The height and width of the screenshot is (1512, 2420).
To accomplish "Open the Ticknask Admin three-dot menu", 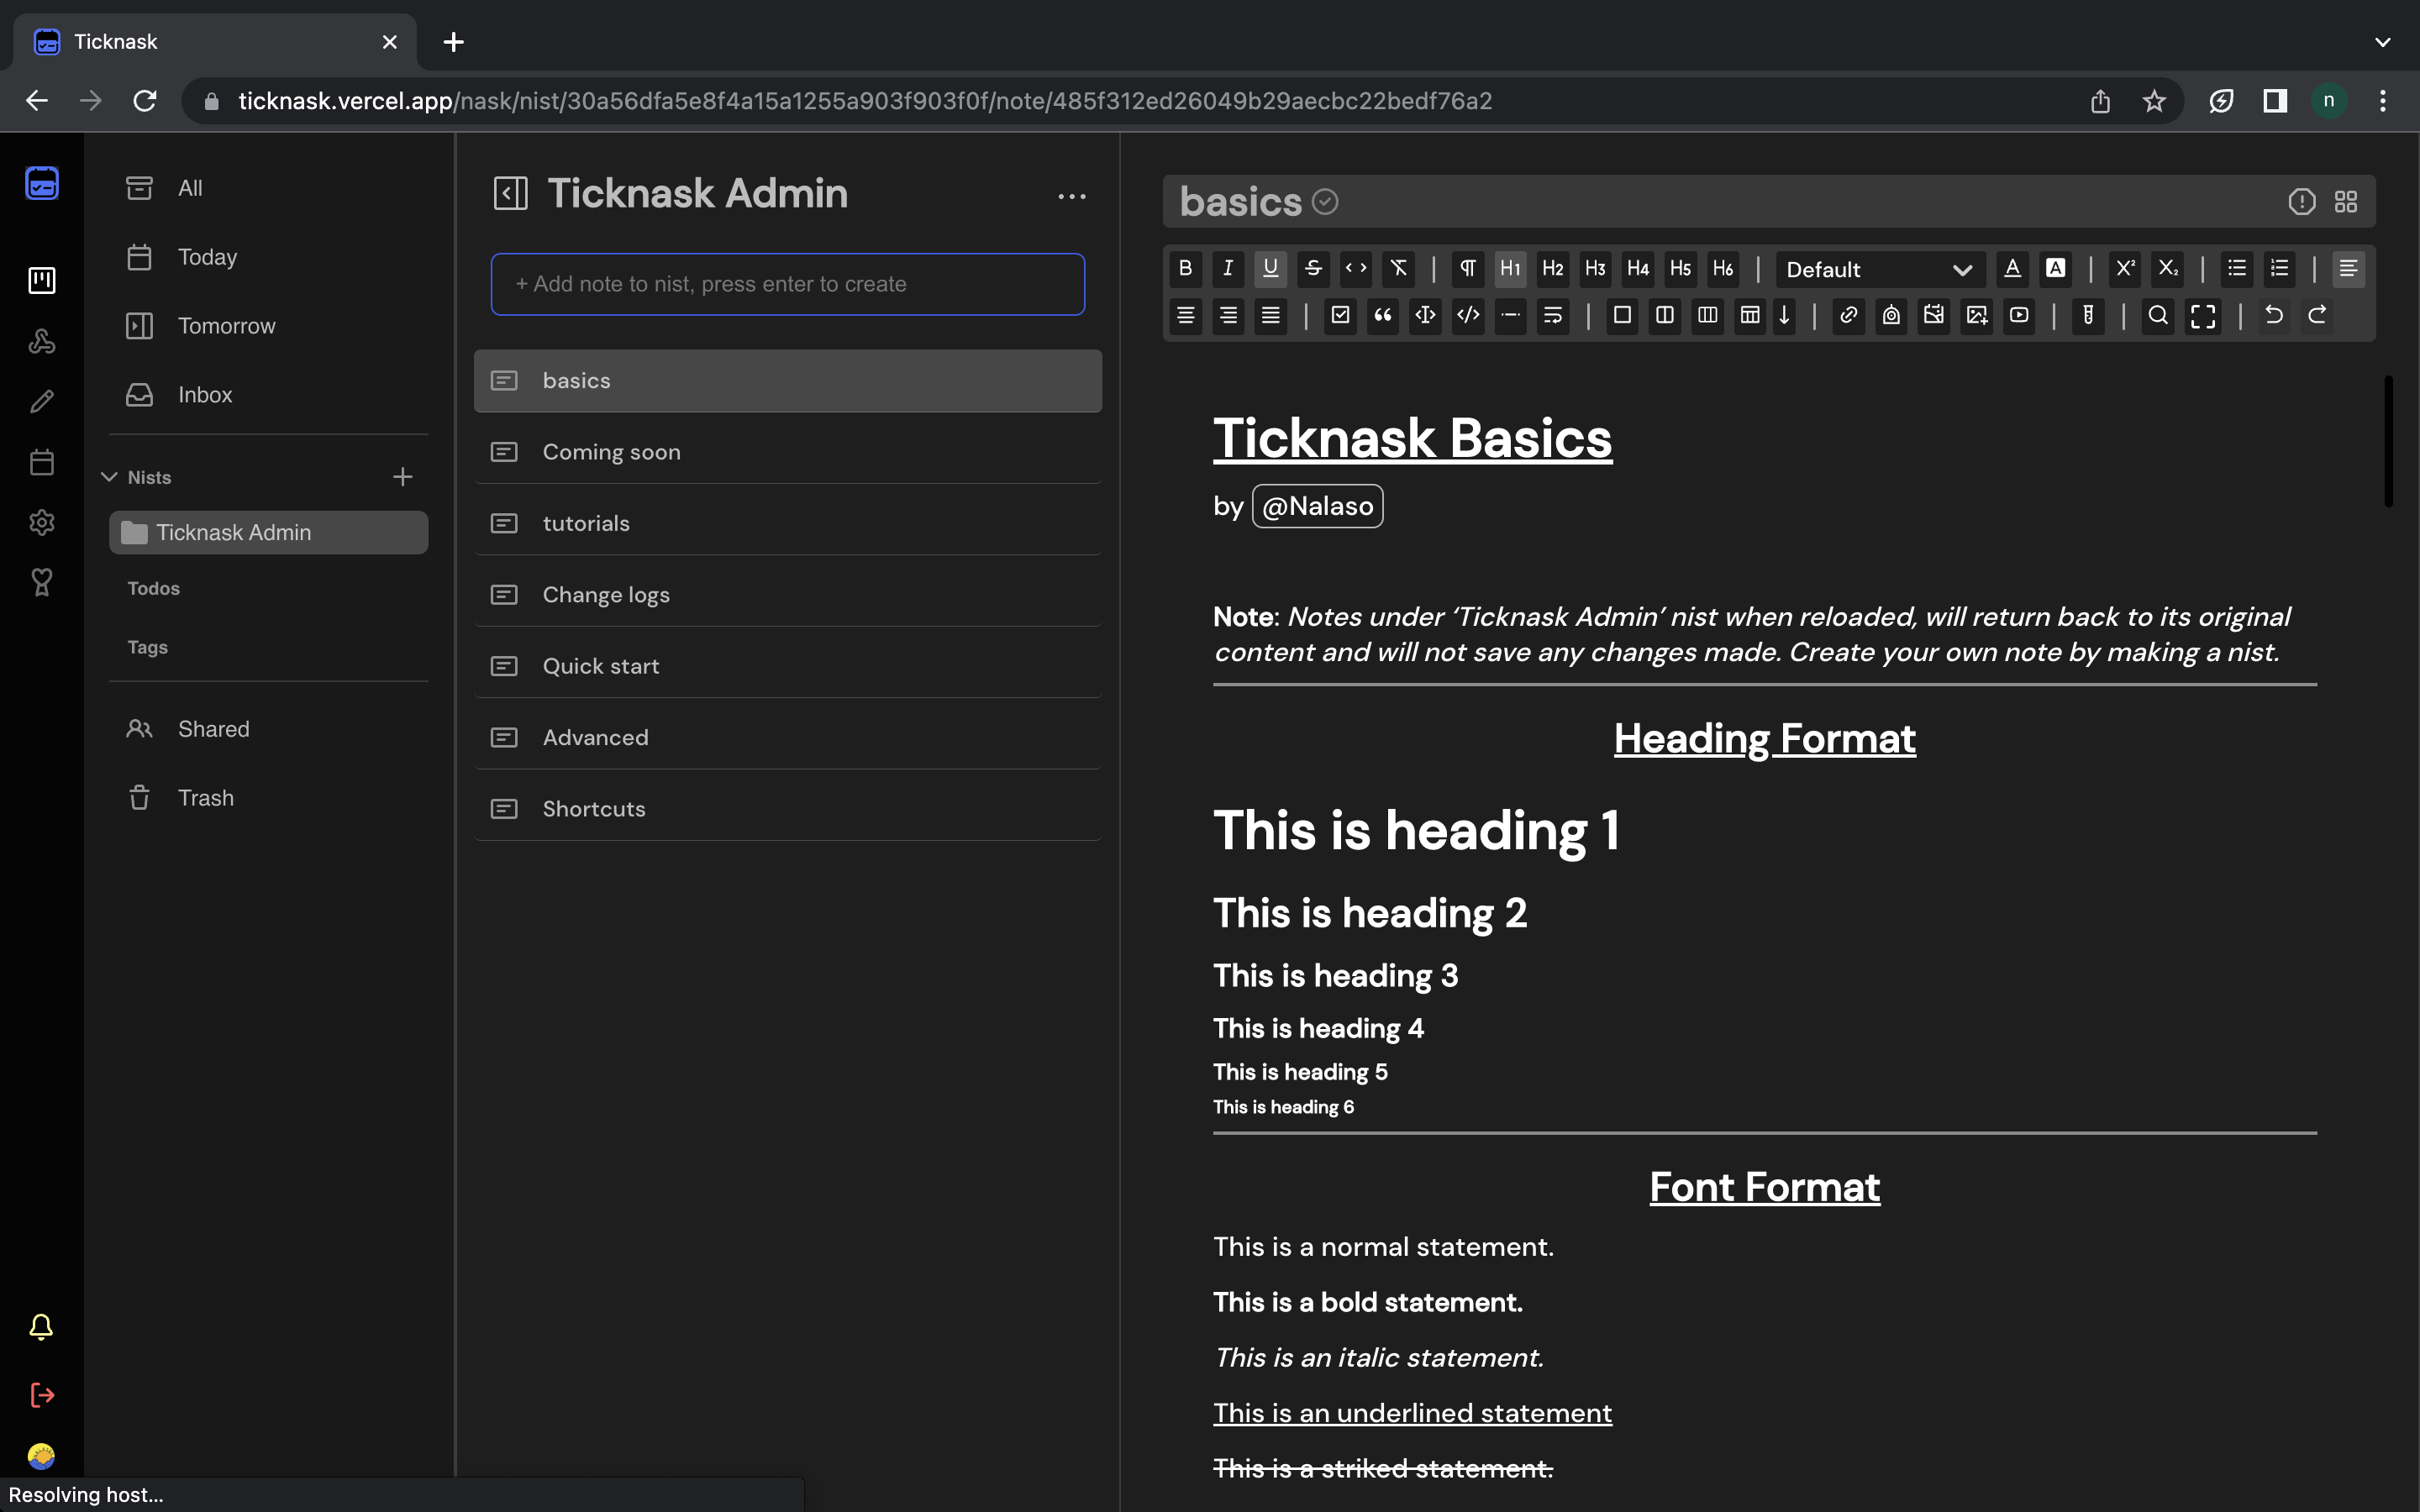I will pyautogui.click(x=1072, y=197).
